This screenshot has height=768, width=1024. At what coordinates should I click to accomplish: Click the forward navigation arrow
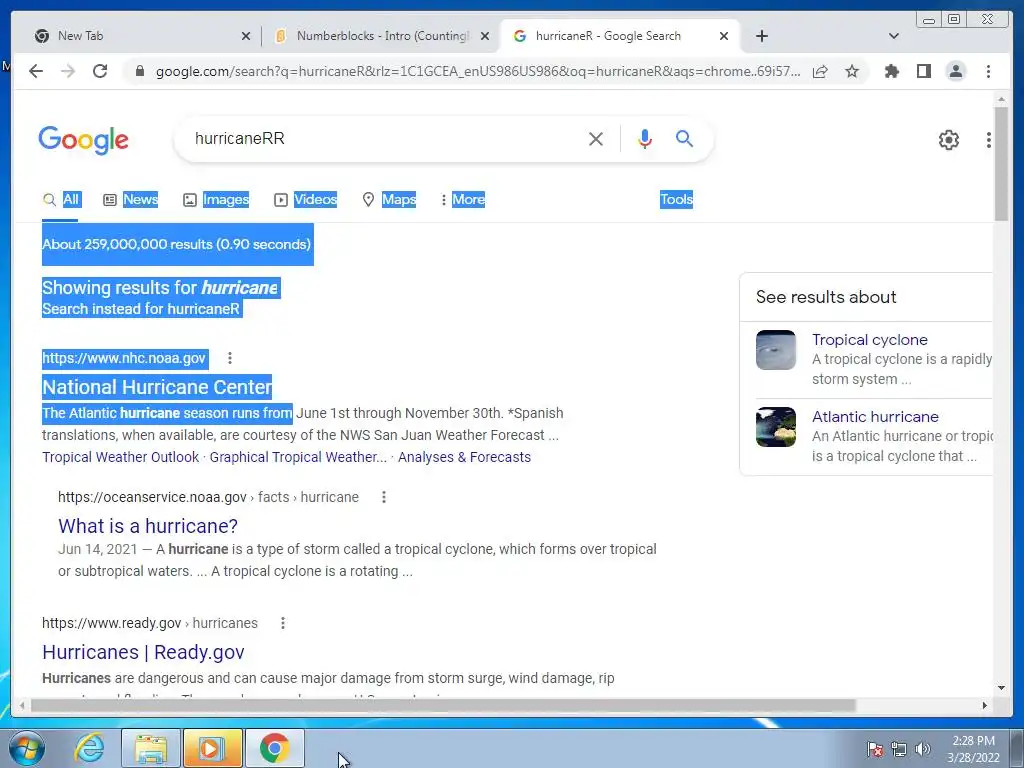click(x=68, y=71)
